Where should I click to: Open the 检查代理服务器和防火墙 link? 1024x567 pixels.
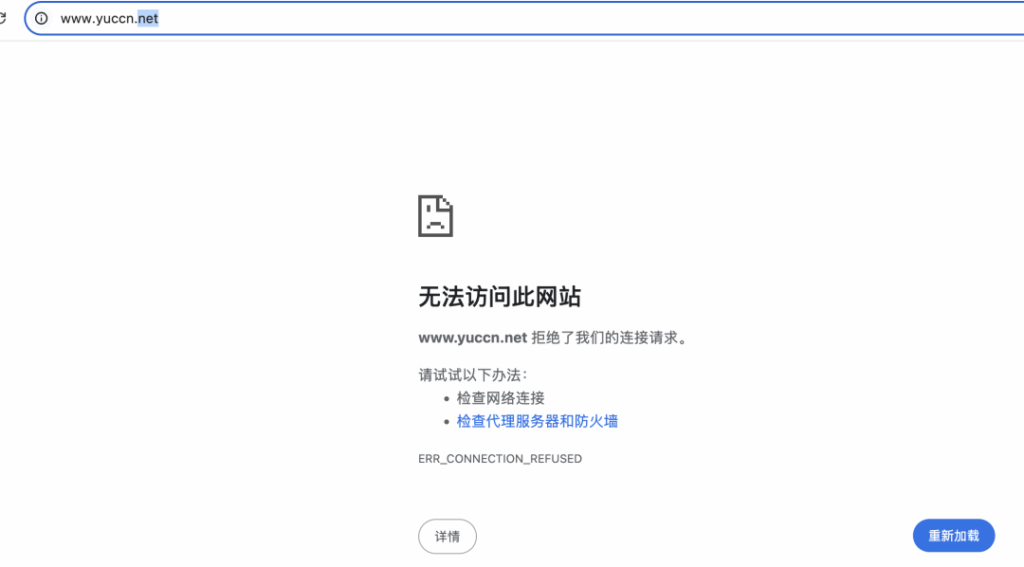(537, 421)
